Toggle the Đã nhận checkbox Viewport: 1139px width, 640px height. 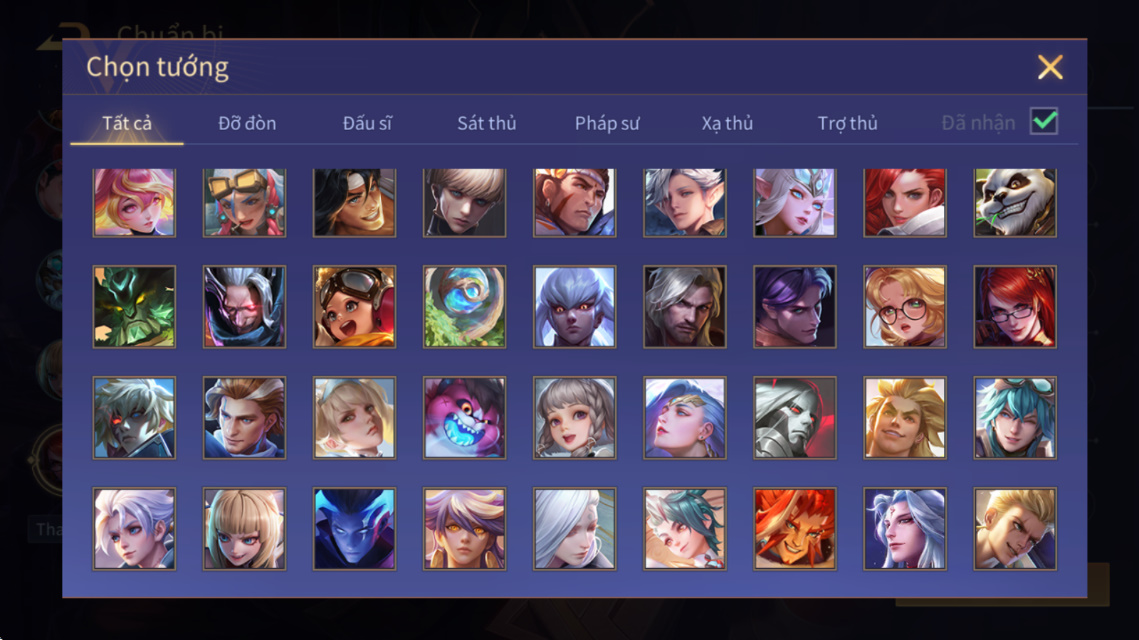coord(1044,121)
